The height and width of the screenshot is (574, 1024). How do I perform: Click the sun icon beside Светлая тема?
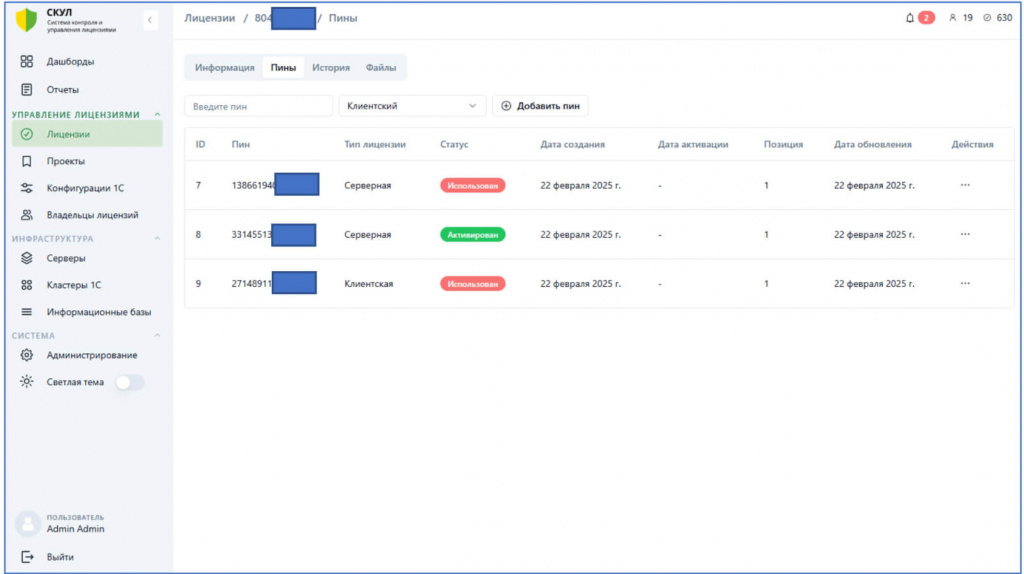[26, 382]
